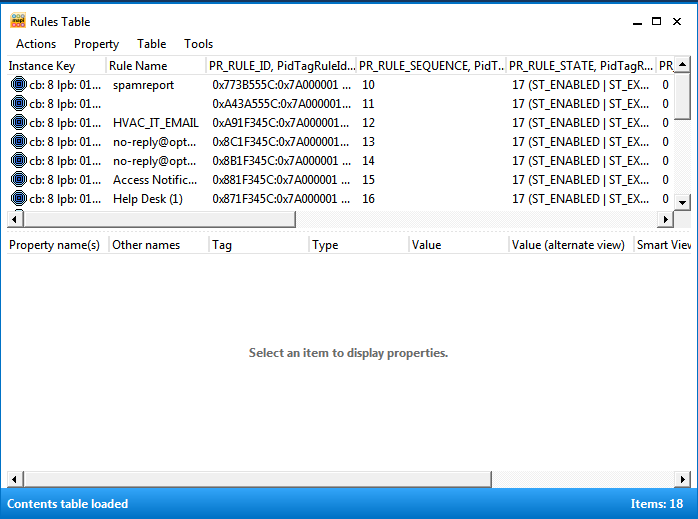Open the Property menu
Image resolution: width=698 pixels, height=519 pixels.
click(97, 44)
